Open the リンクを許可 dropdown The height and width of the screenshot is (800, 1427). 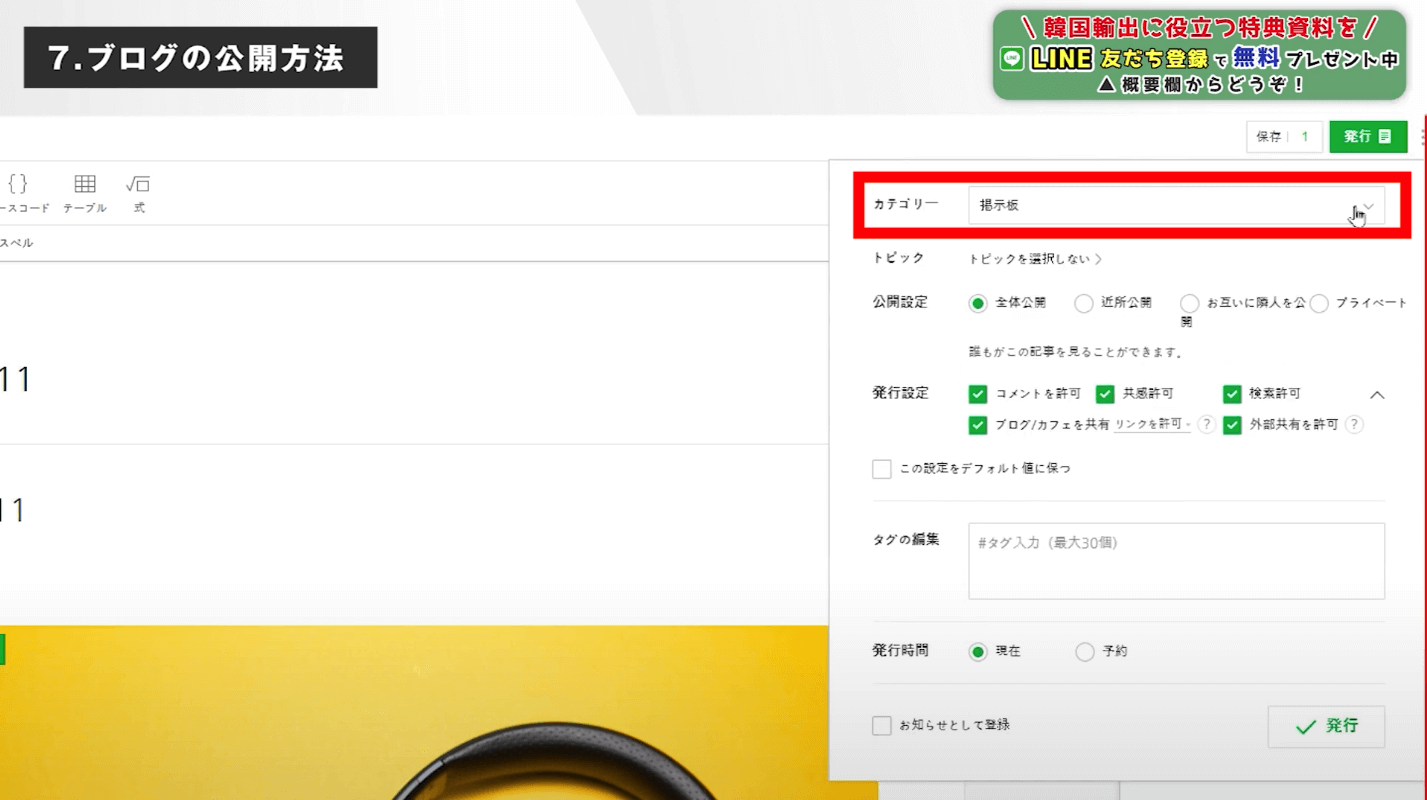coord(1152,425)
